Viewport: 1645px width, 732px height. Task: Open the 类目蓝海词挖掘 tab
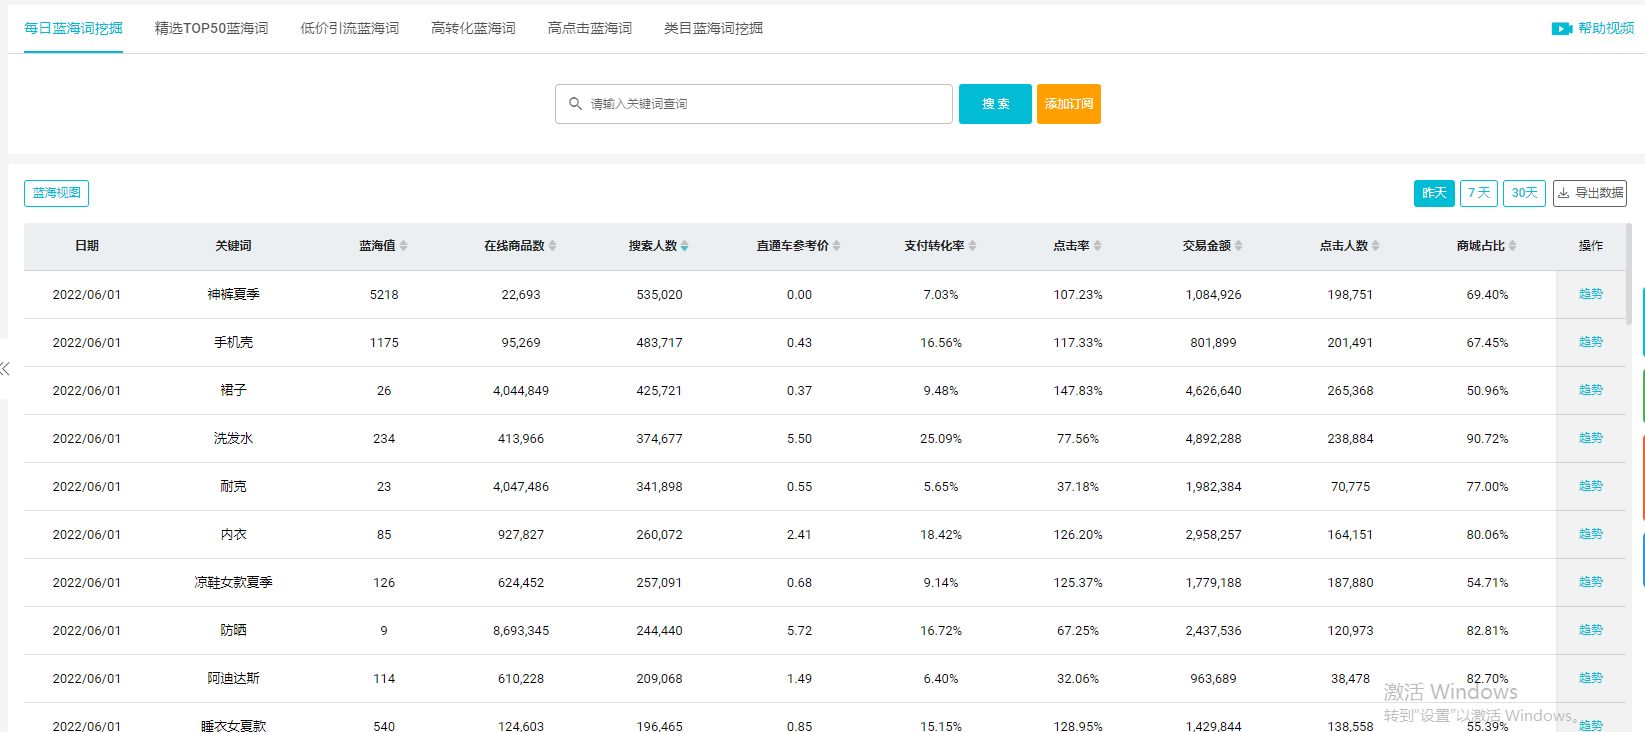(x=714, y=29)
